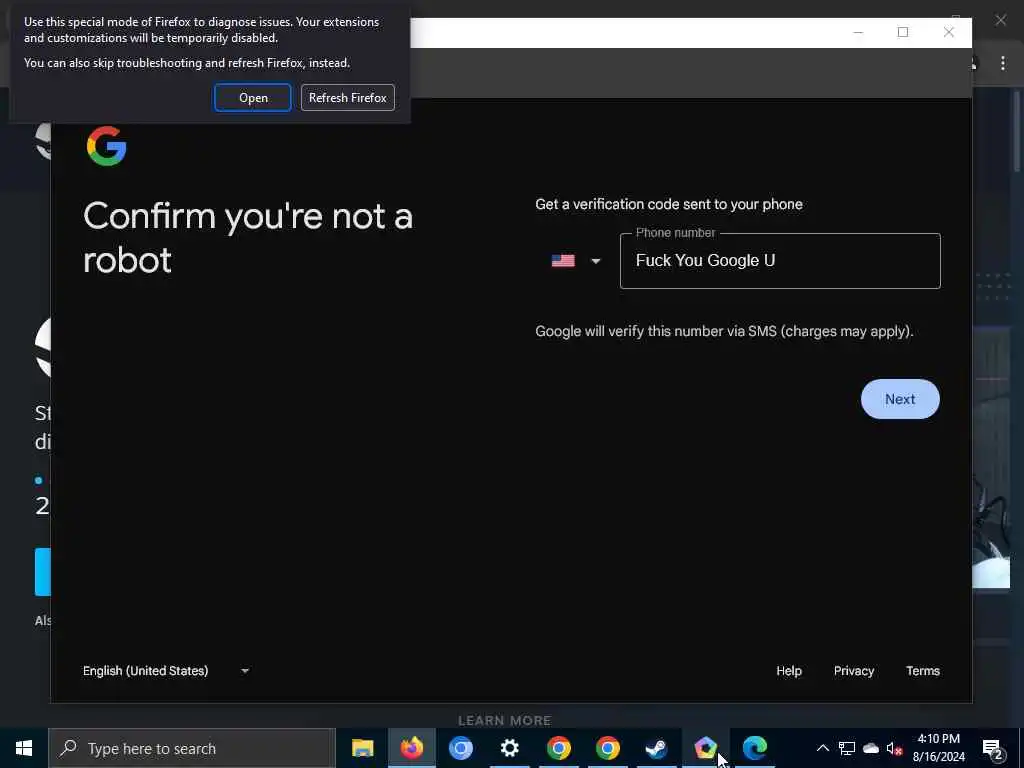The width and height of the screenshot is (1024, 768).
Task: Open the Windows Start menu
Action: 24,748
